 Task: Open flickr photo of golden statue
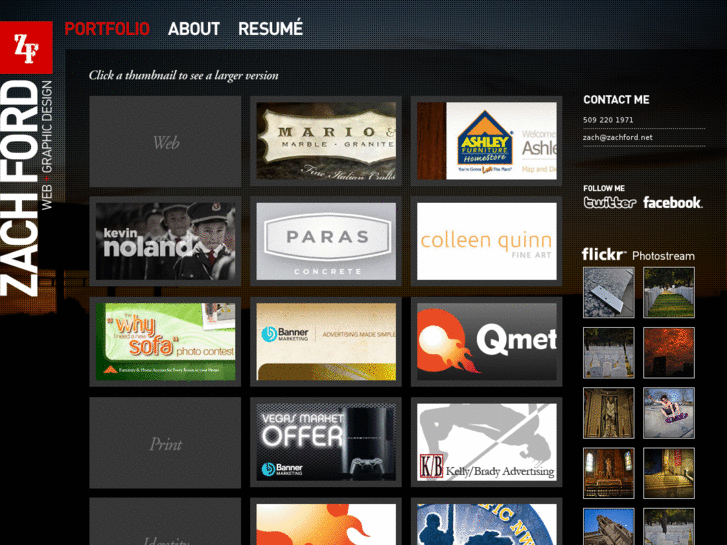[x=608, y=413]
